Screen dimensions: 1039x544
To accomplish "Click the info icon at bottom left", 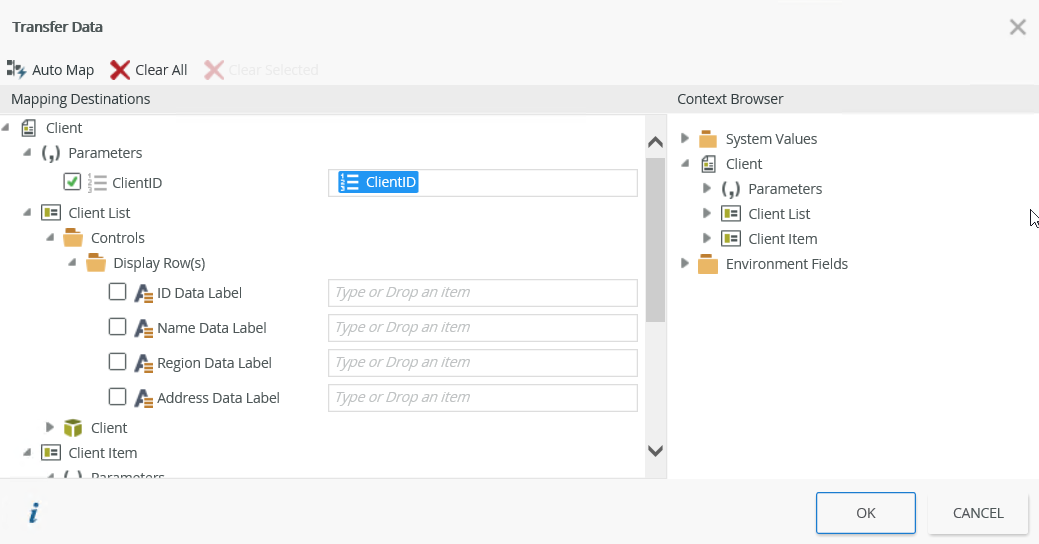I will pos(33,514).
